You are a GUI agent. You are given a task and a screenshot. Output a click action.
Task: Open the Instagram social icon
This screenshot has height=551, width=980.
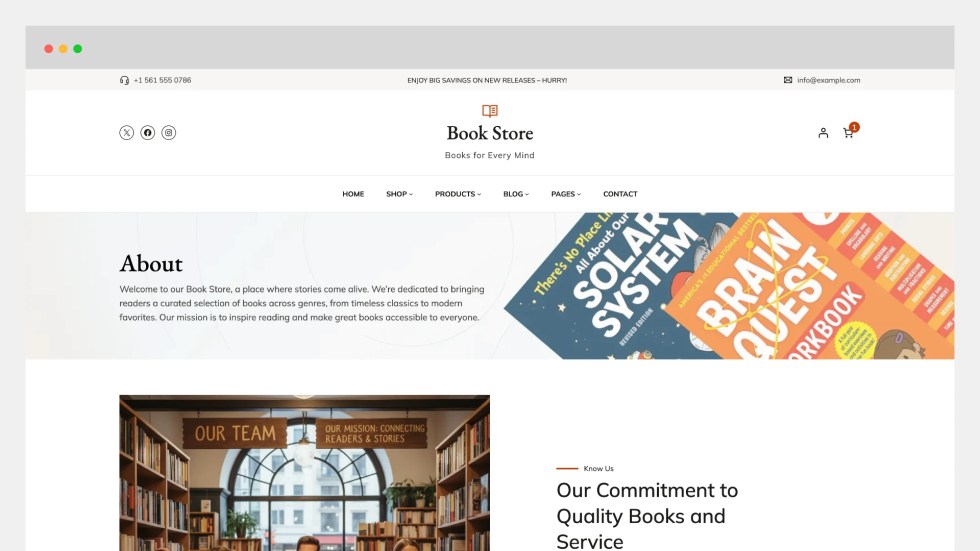pyautogui.click(x=169, y=132)
